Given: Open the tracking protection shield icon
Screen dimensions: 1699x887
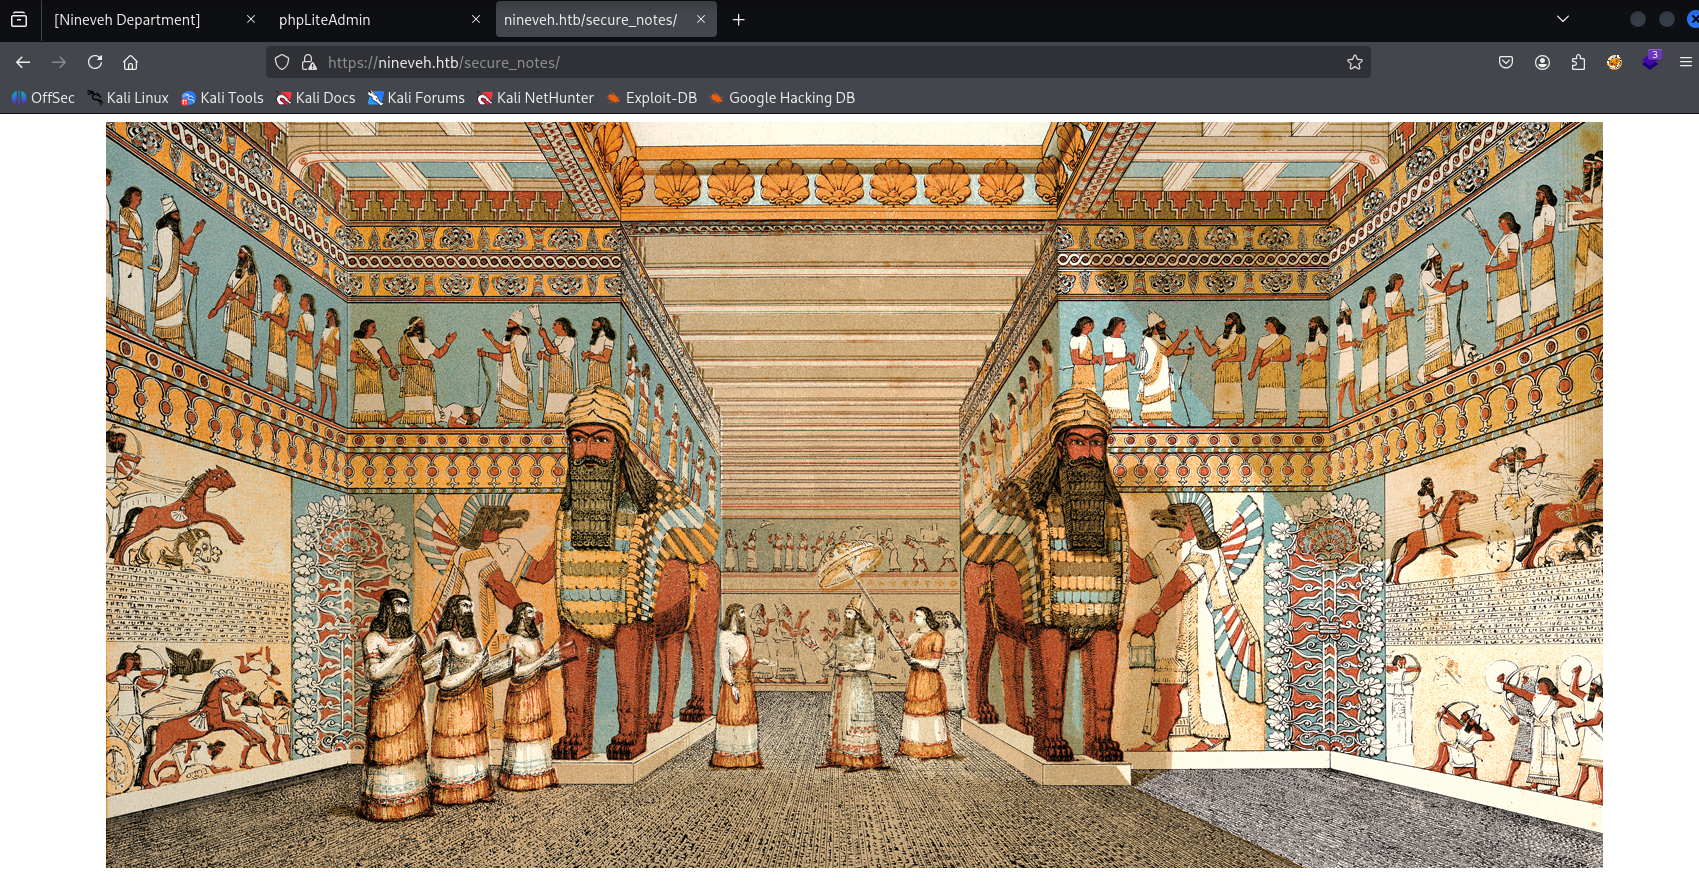Looking at the screenshot, I should (282, 62).
